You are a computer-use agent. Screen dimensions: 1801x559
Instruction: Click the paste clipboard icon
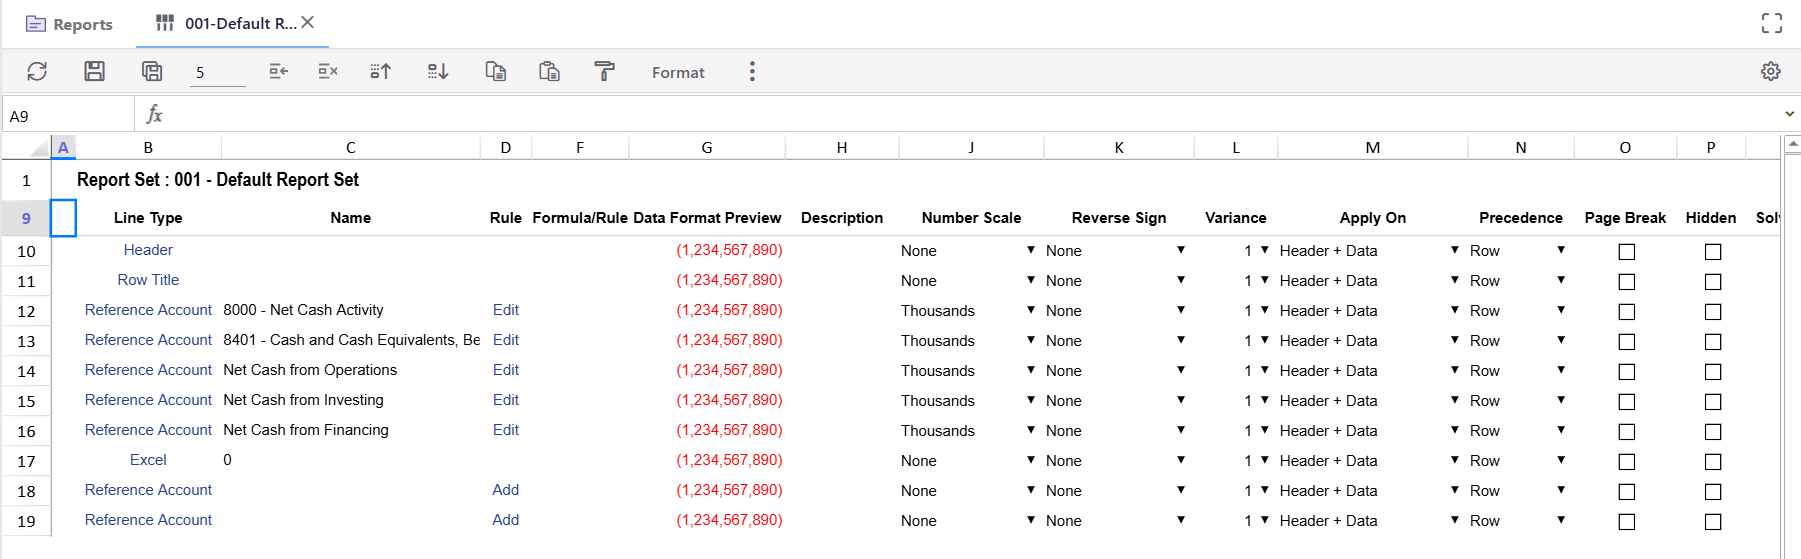(549, 71)
